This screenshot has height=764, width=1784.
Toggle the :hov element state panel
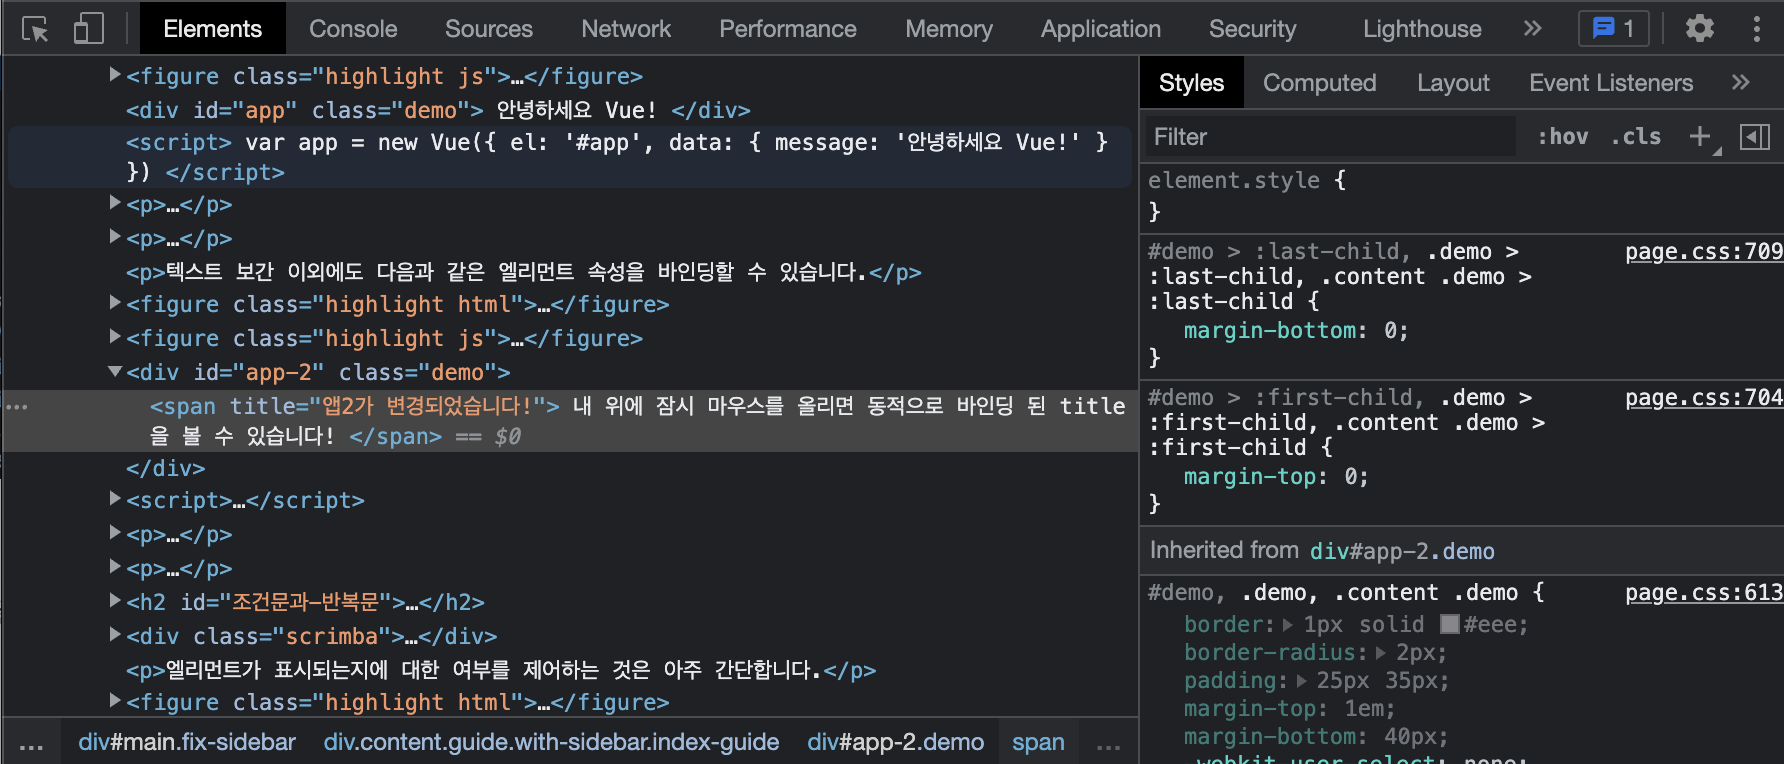[x=1562, y=136]
